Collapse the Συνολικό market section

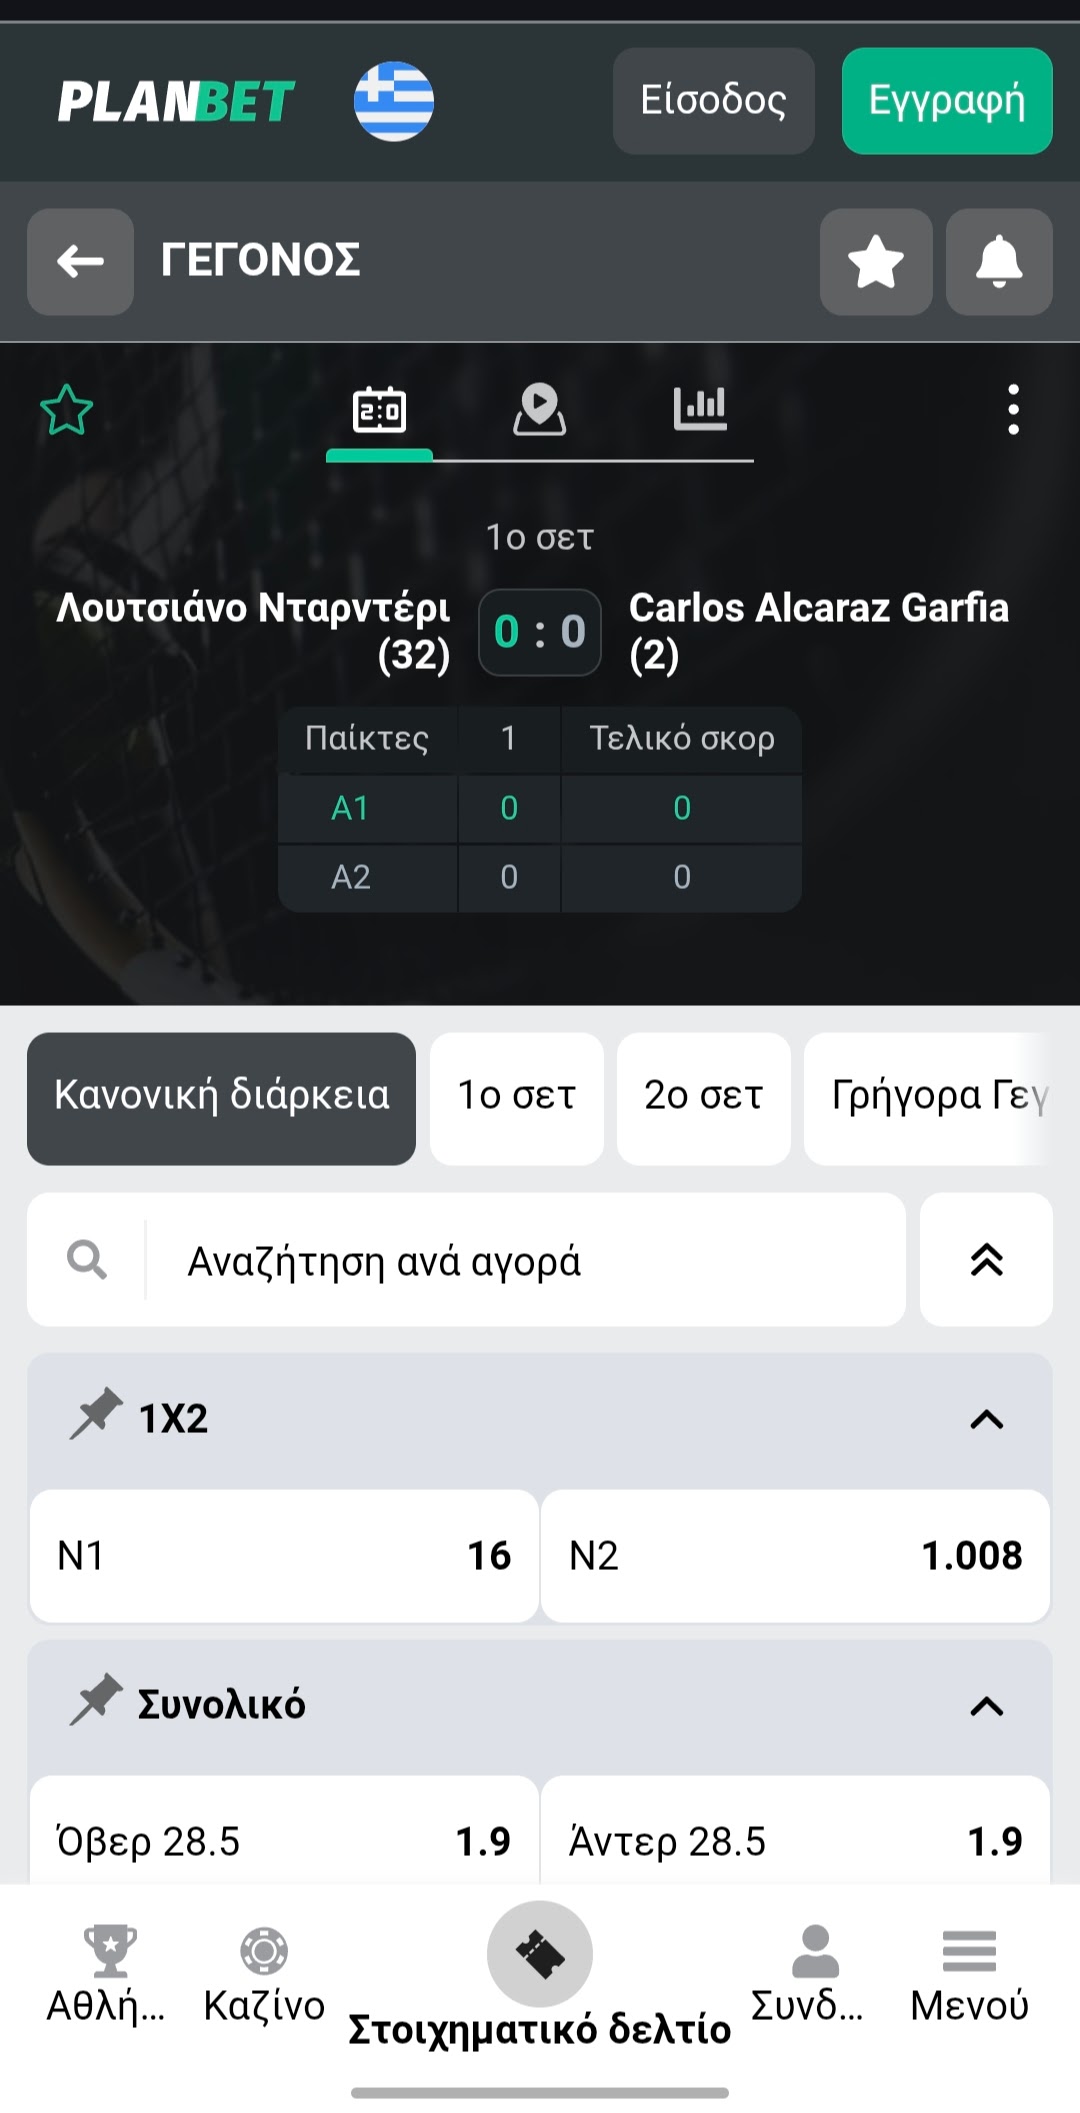tap(986, 1705)
